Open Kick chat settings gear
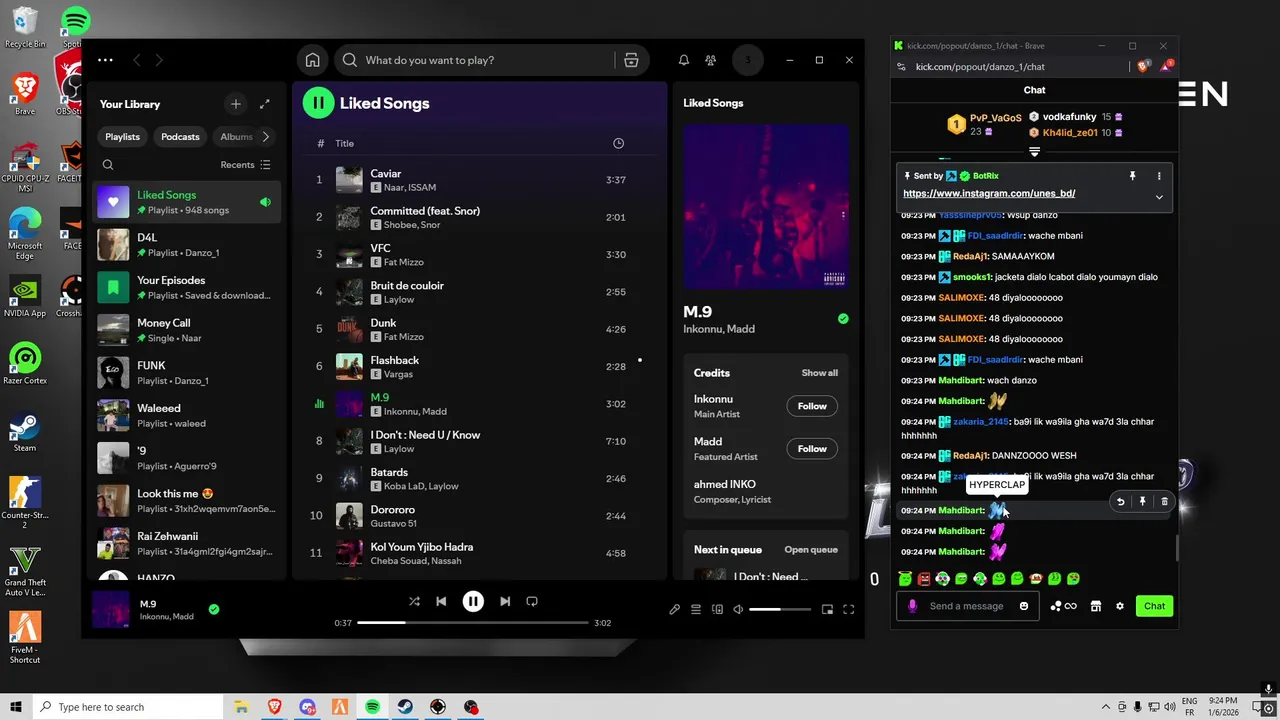The width and height of the screenshot is (1280, 720). [x=1120, y=606]
